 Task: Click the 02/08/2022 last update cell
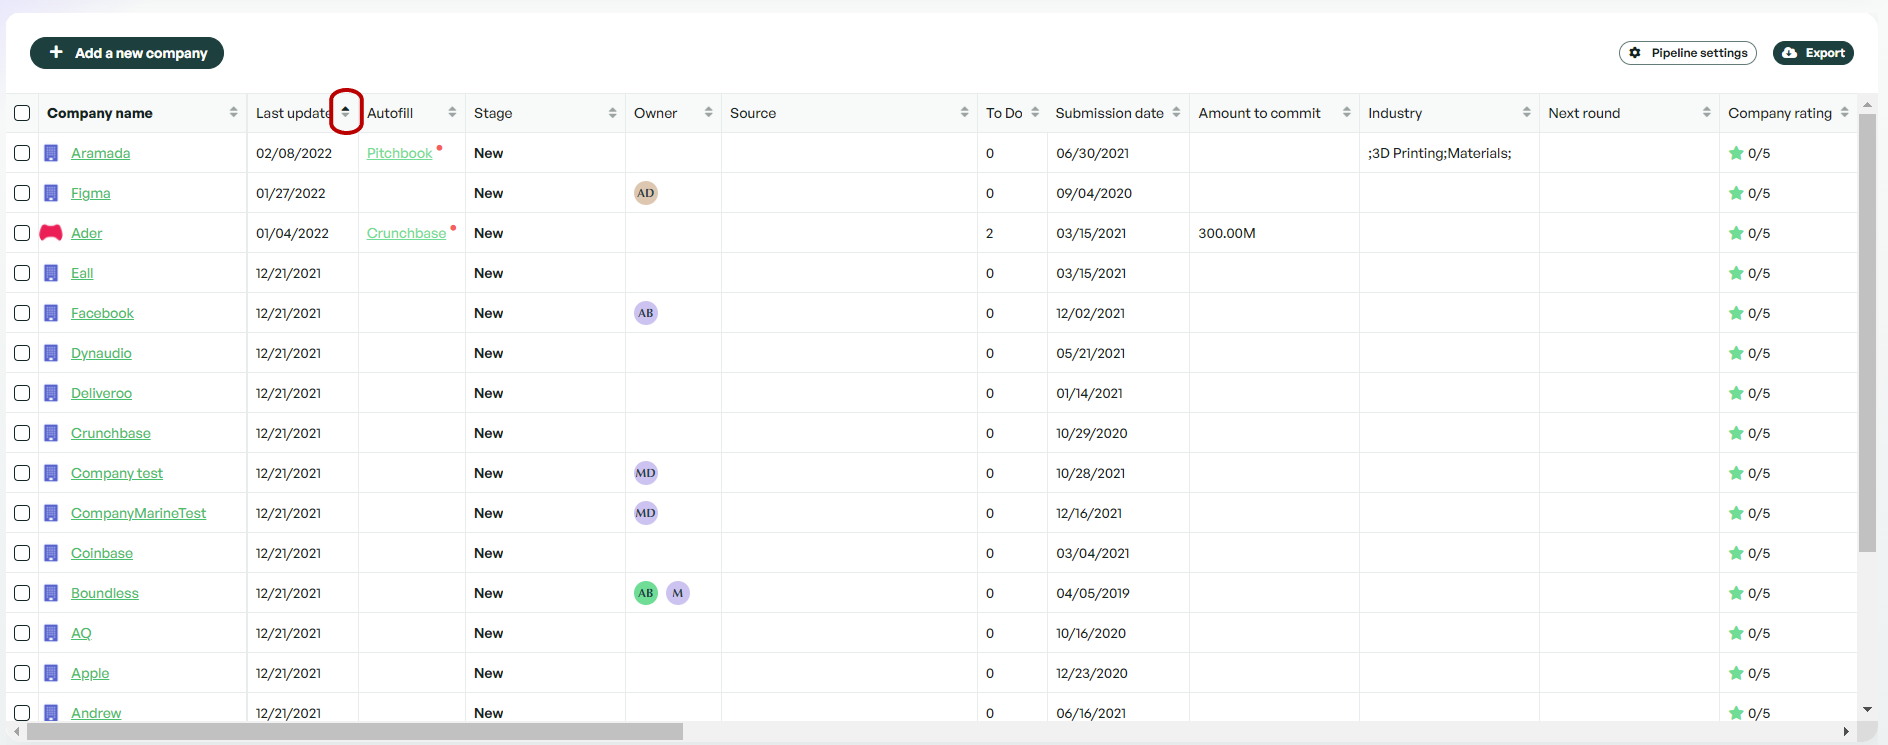pos(302,153)
